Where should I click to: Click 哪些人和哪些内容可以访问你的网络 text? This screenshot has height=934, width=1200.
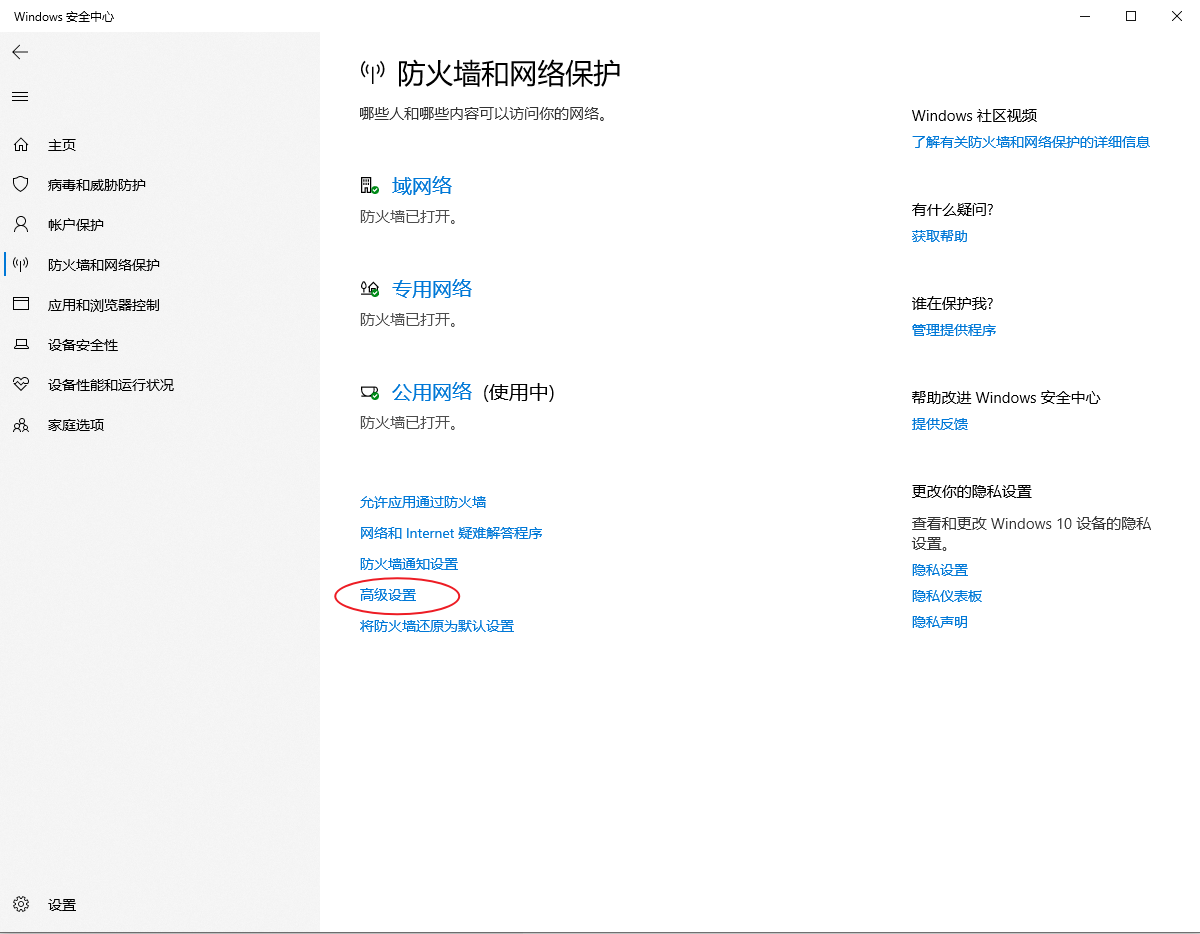pos(484,114)
